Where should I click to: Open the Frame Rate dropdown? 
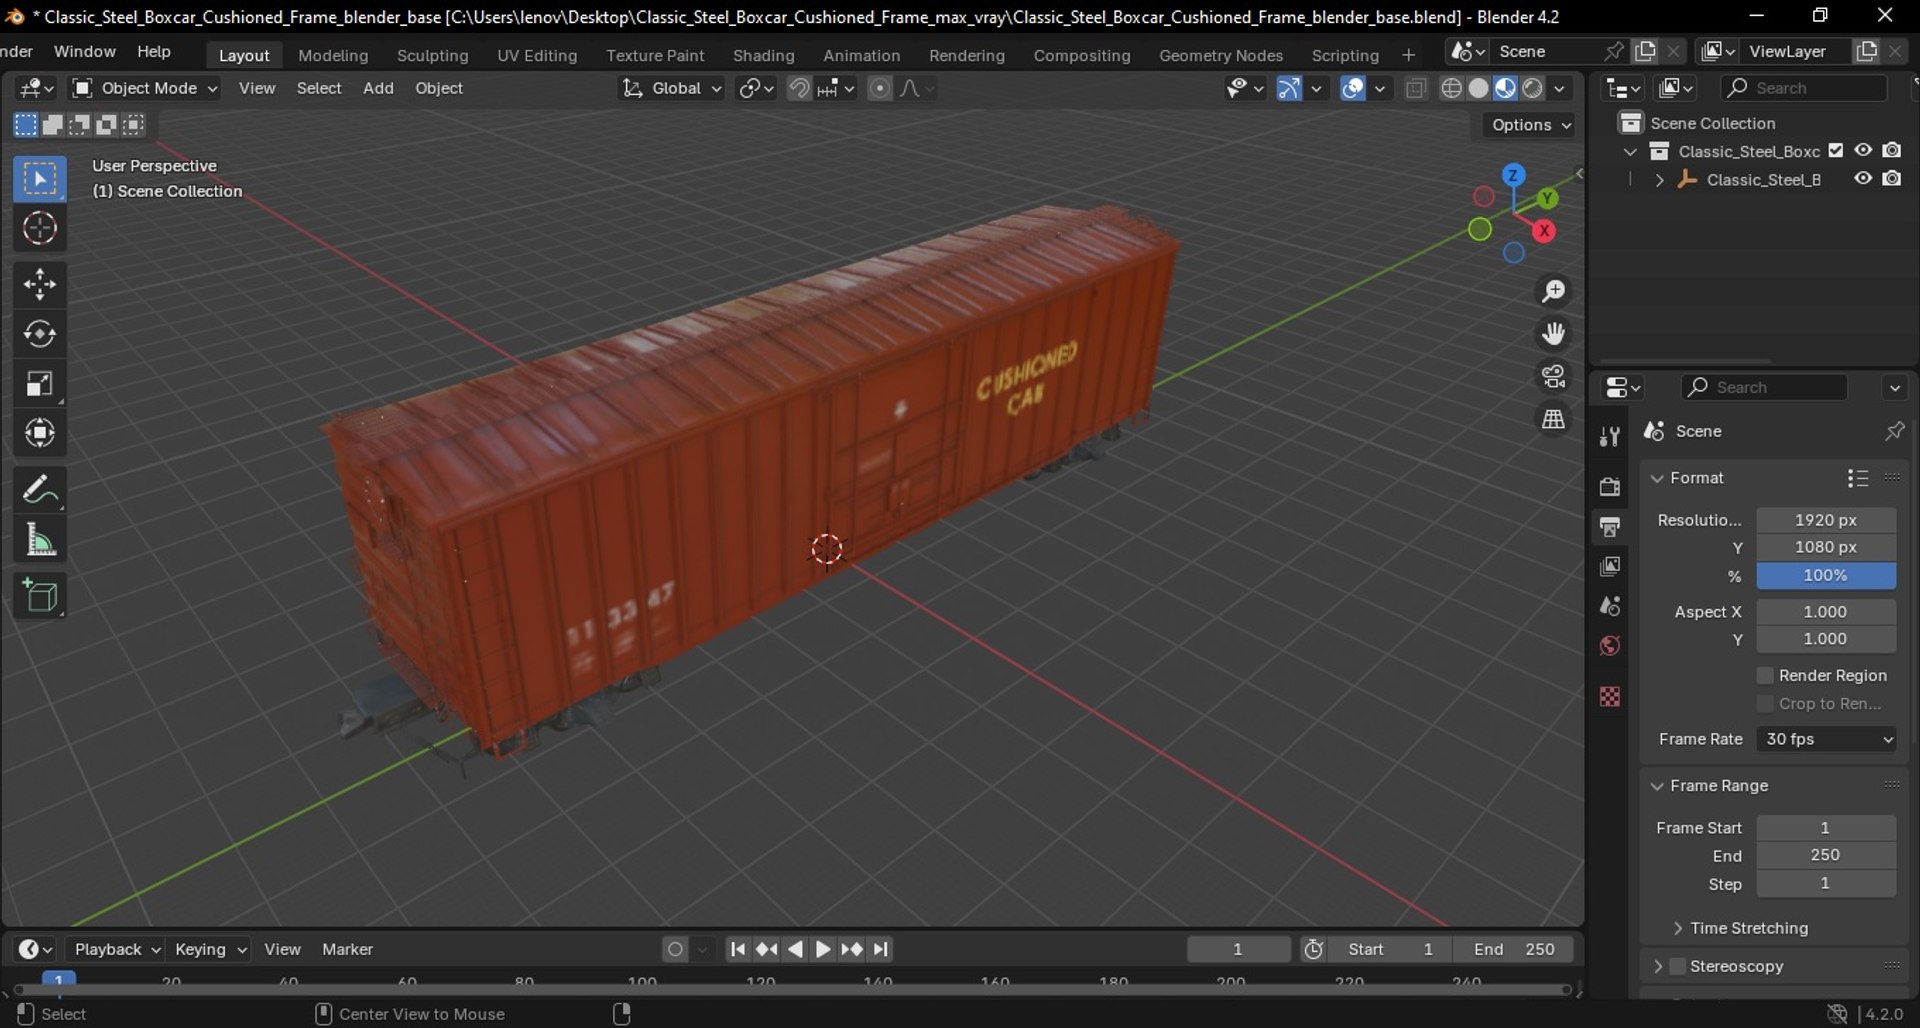[1826, 739]
